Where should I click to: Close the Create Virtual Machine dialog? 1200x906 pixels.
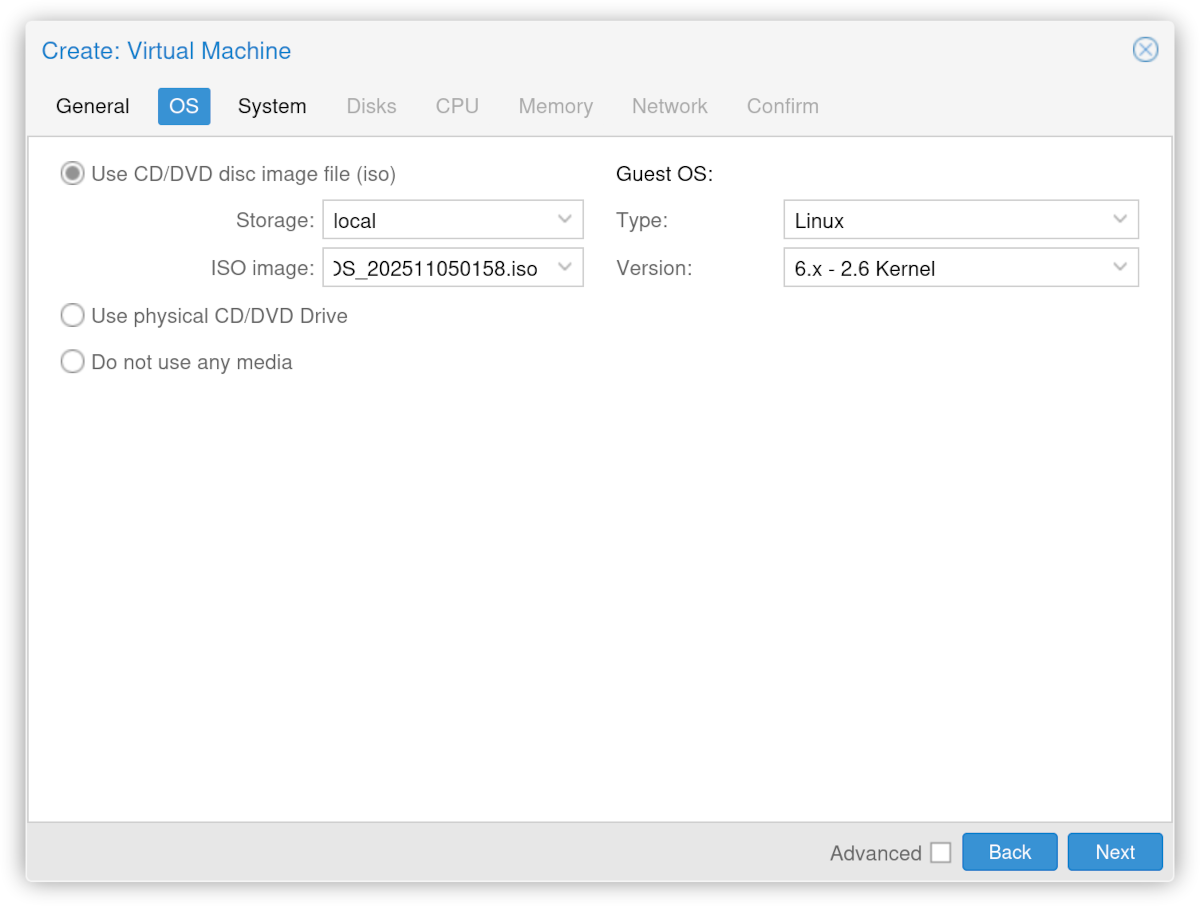pyautogui.click(x=1145, y=50)
